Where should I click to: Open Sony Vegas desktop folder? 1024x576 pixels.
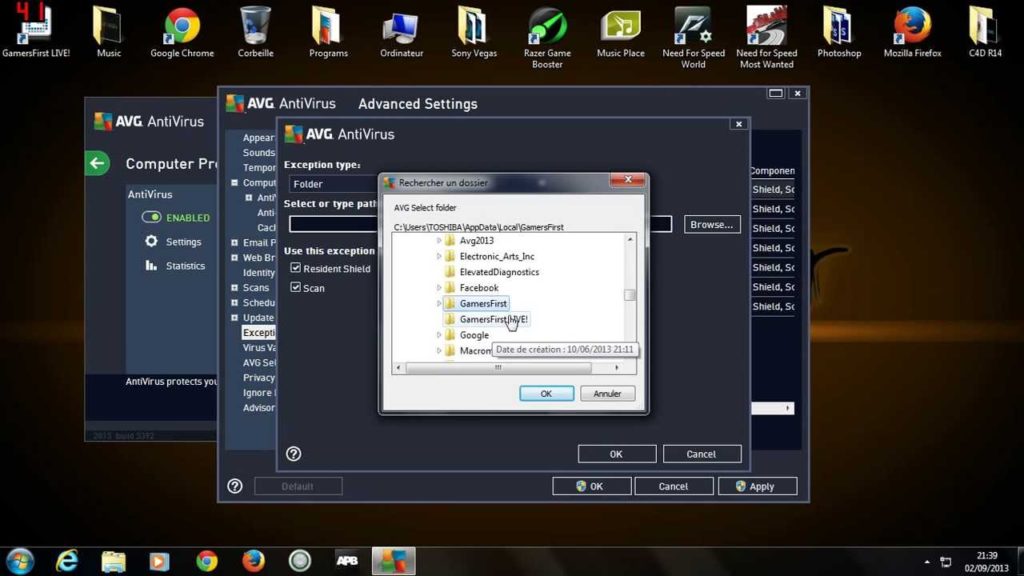click(x=474, y=31)
